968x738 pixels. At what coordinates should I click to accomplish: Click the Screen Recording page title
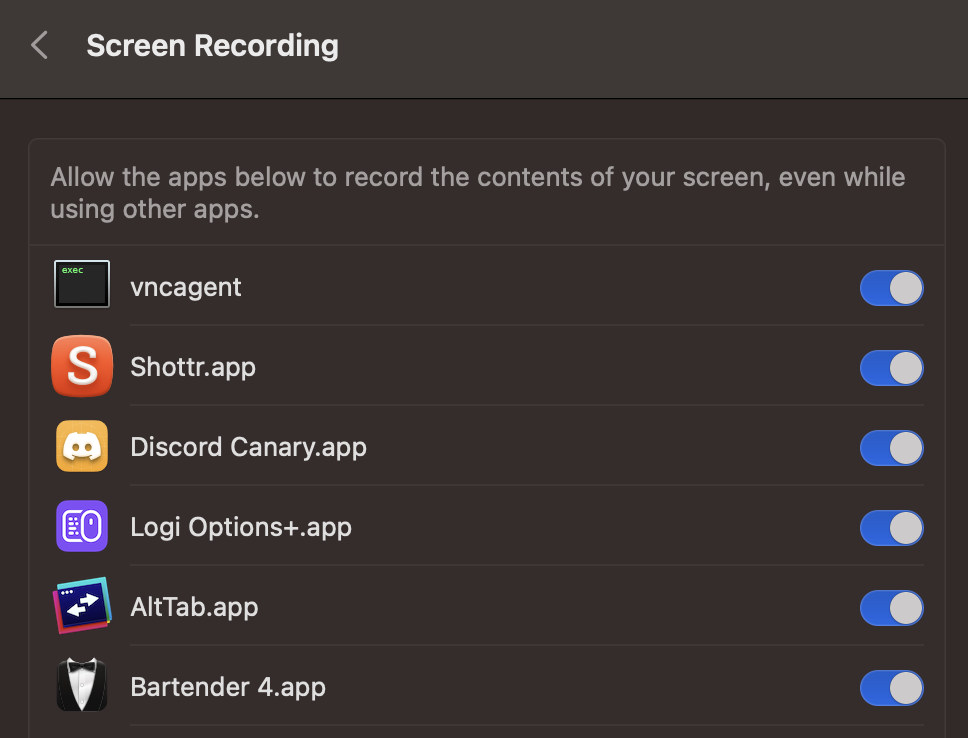click(212, 46)
